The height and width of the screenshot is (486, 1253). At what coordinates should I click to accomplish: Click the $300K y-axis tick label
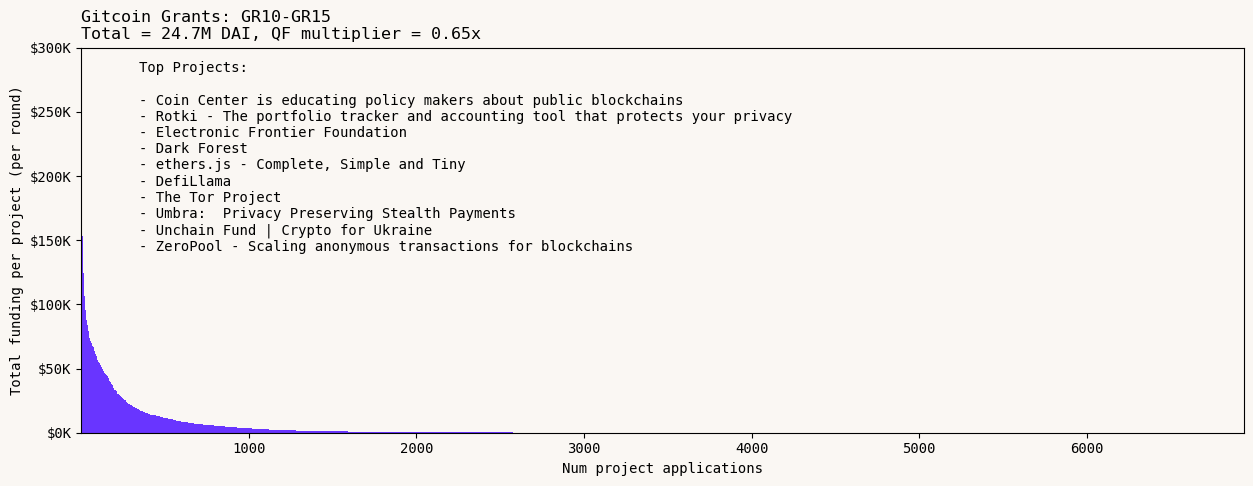[50, 49]
